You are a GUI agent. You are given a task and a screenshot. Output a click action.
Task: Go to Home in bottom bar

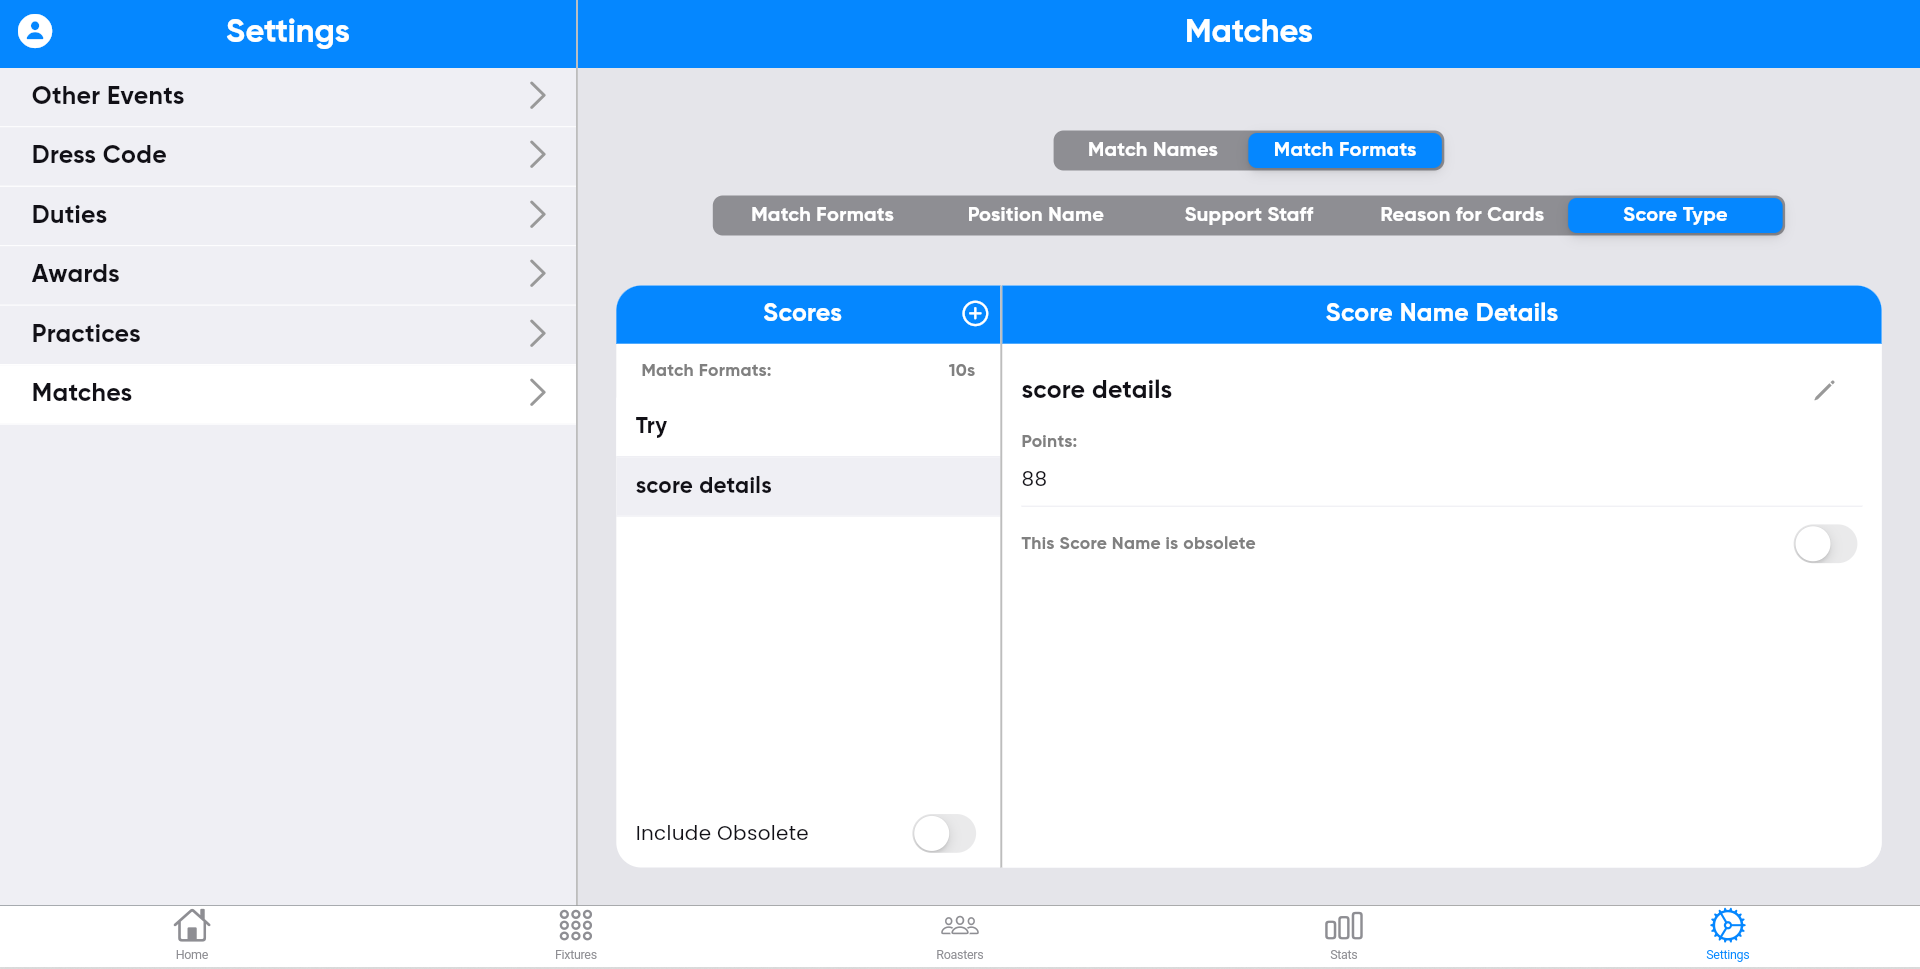point(192,935)
